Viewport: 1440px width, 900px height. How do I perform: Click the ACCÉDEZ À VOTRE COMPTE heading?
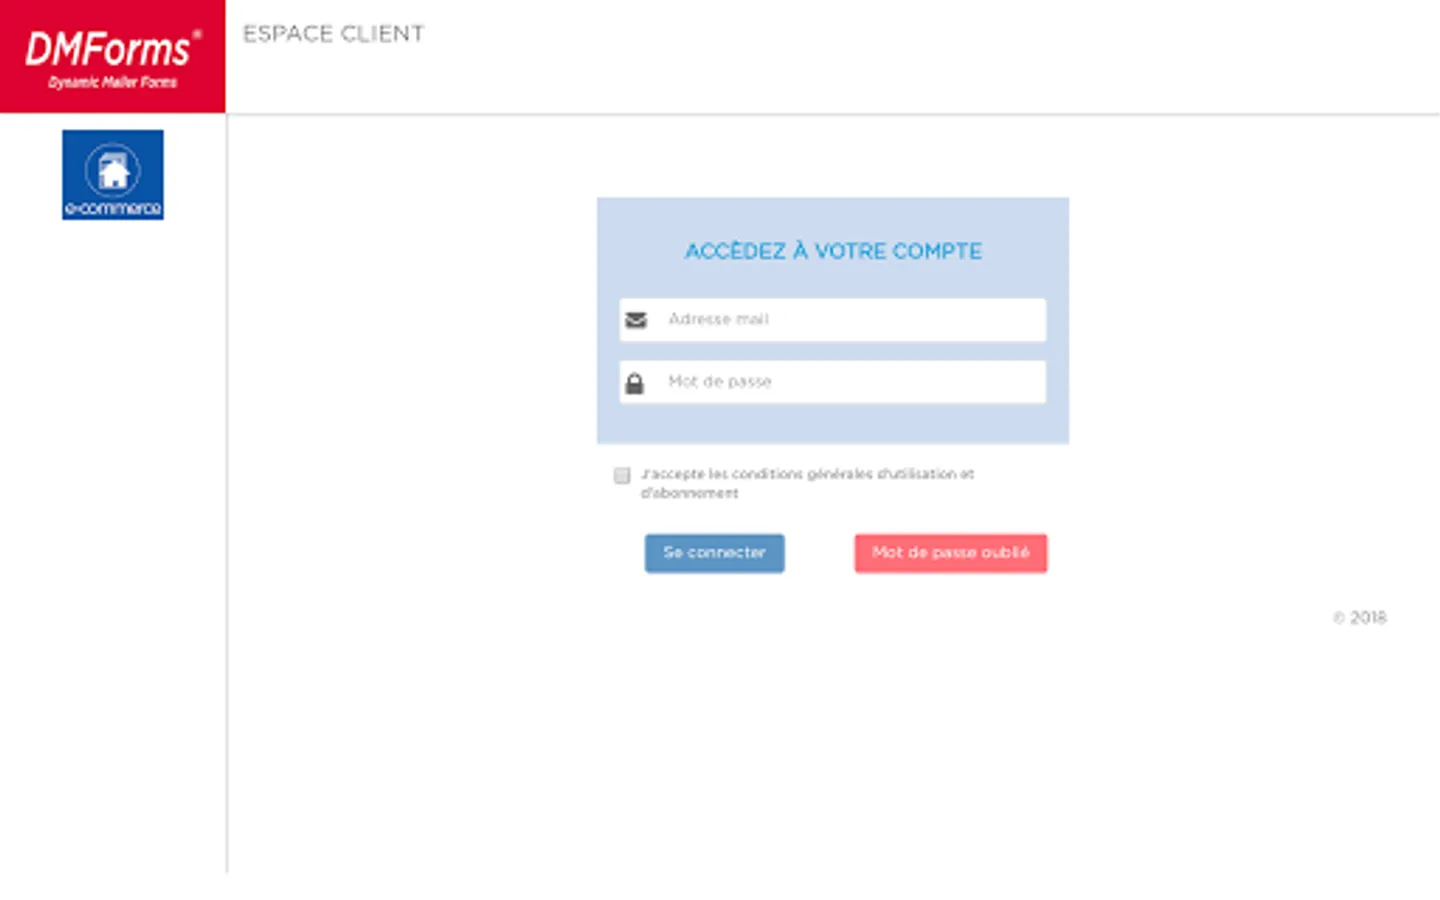coord(833,251)
